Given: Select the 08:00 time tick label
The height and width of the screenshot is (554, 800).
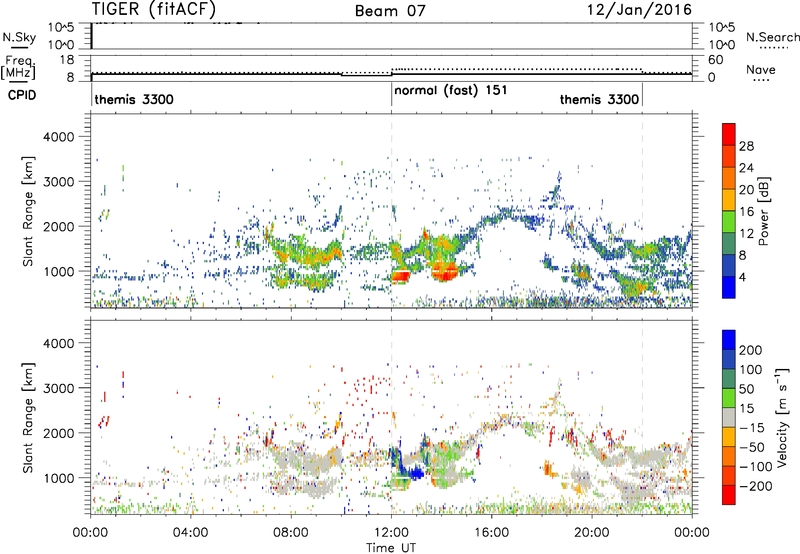Looking at the screenshot, I should [290, 533].
